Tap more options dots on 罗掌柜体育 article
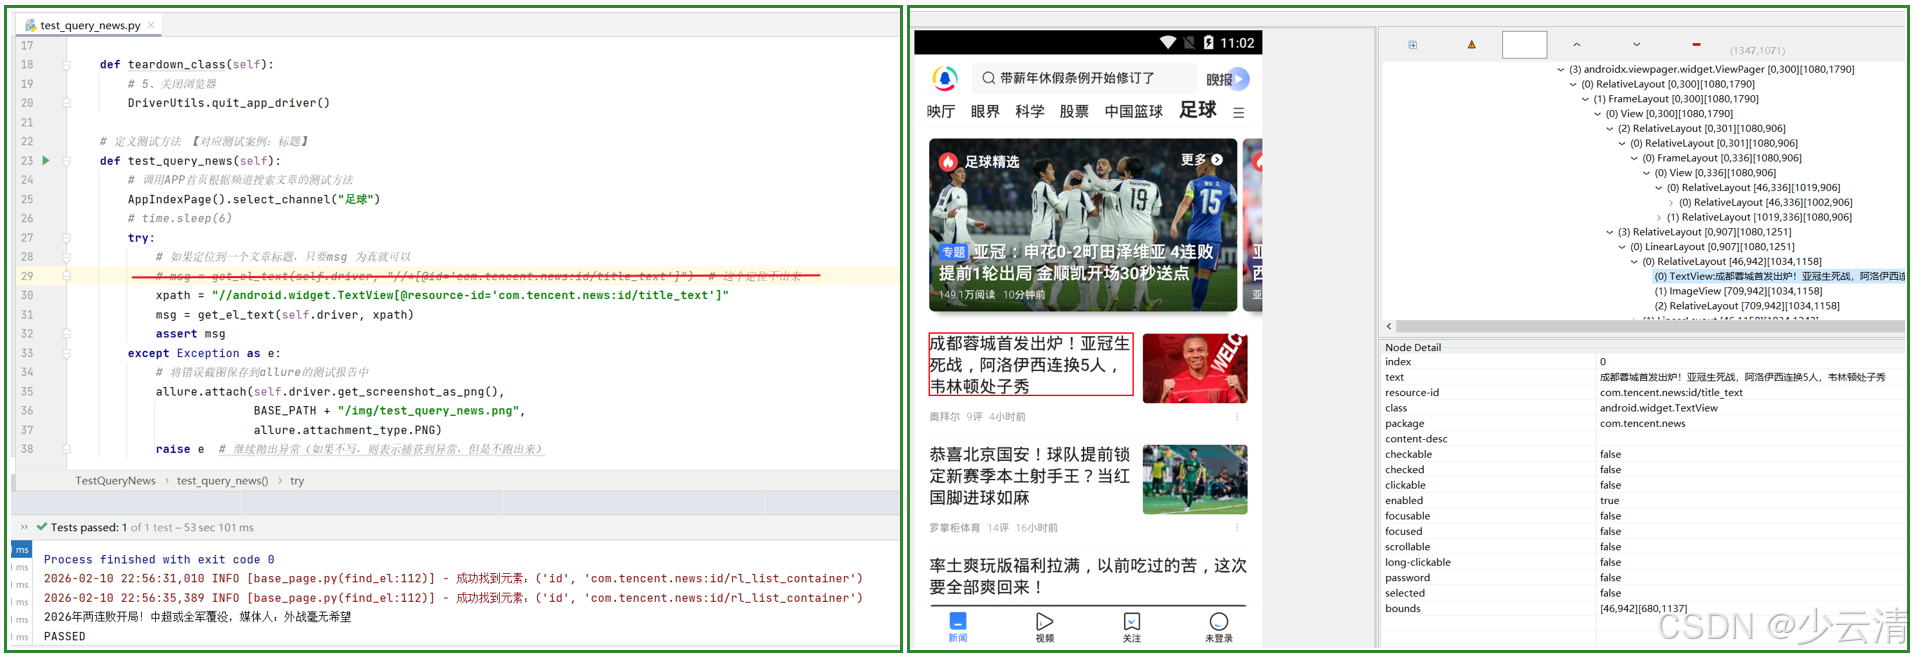 pyautogui.click(x=1237, y=527)
